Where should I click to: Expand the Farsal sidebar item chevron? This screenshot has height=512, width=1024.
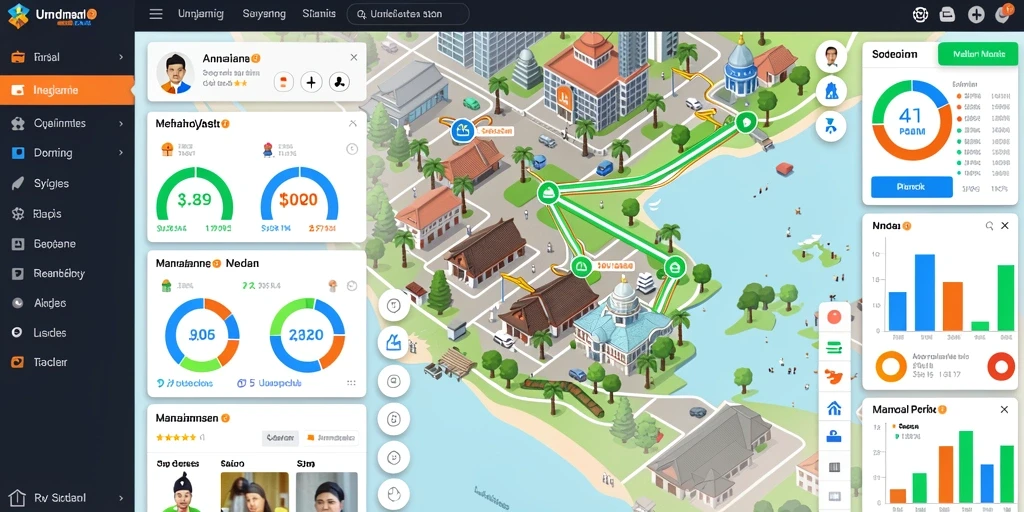point(121,57)
